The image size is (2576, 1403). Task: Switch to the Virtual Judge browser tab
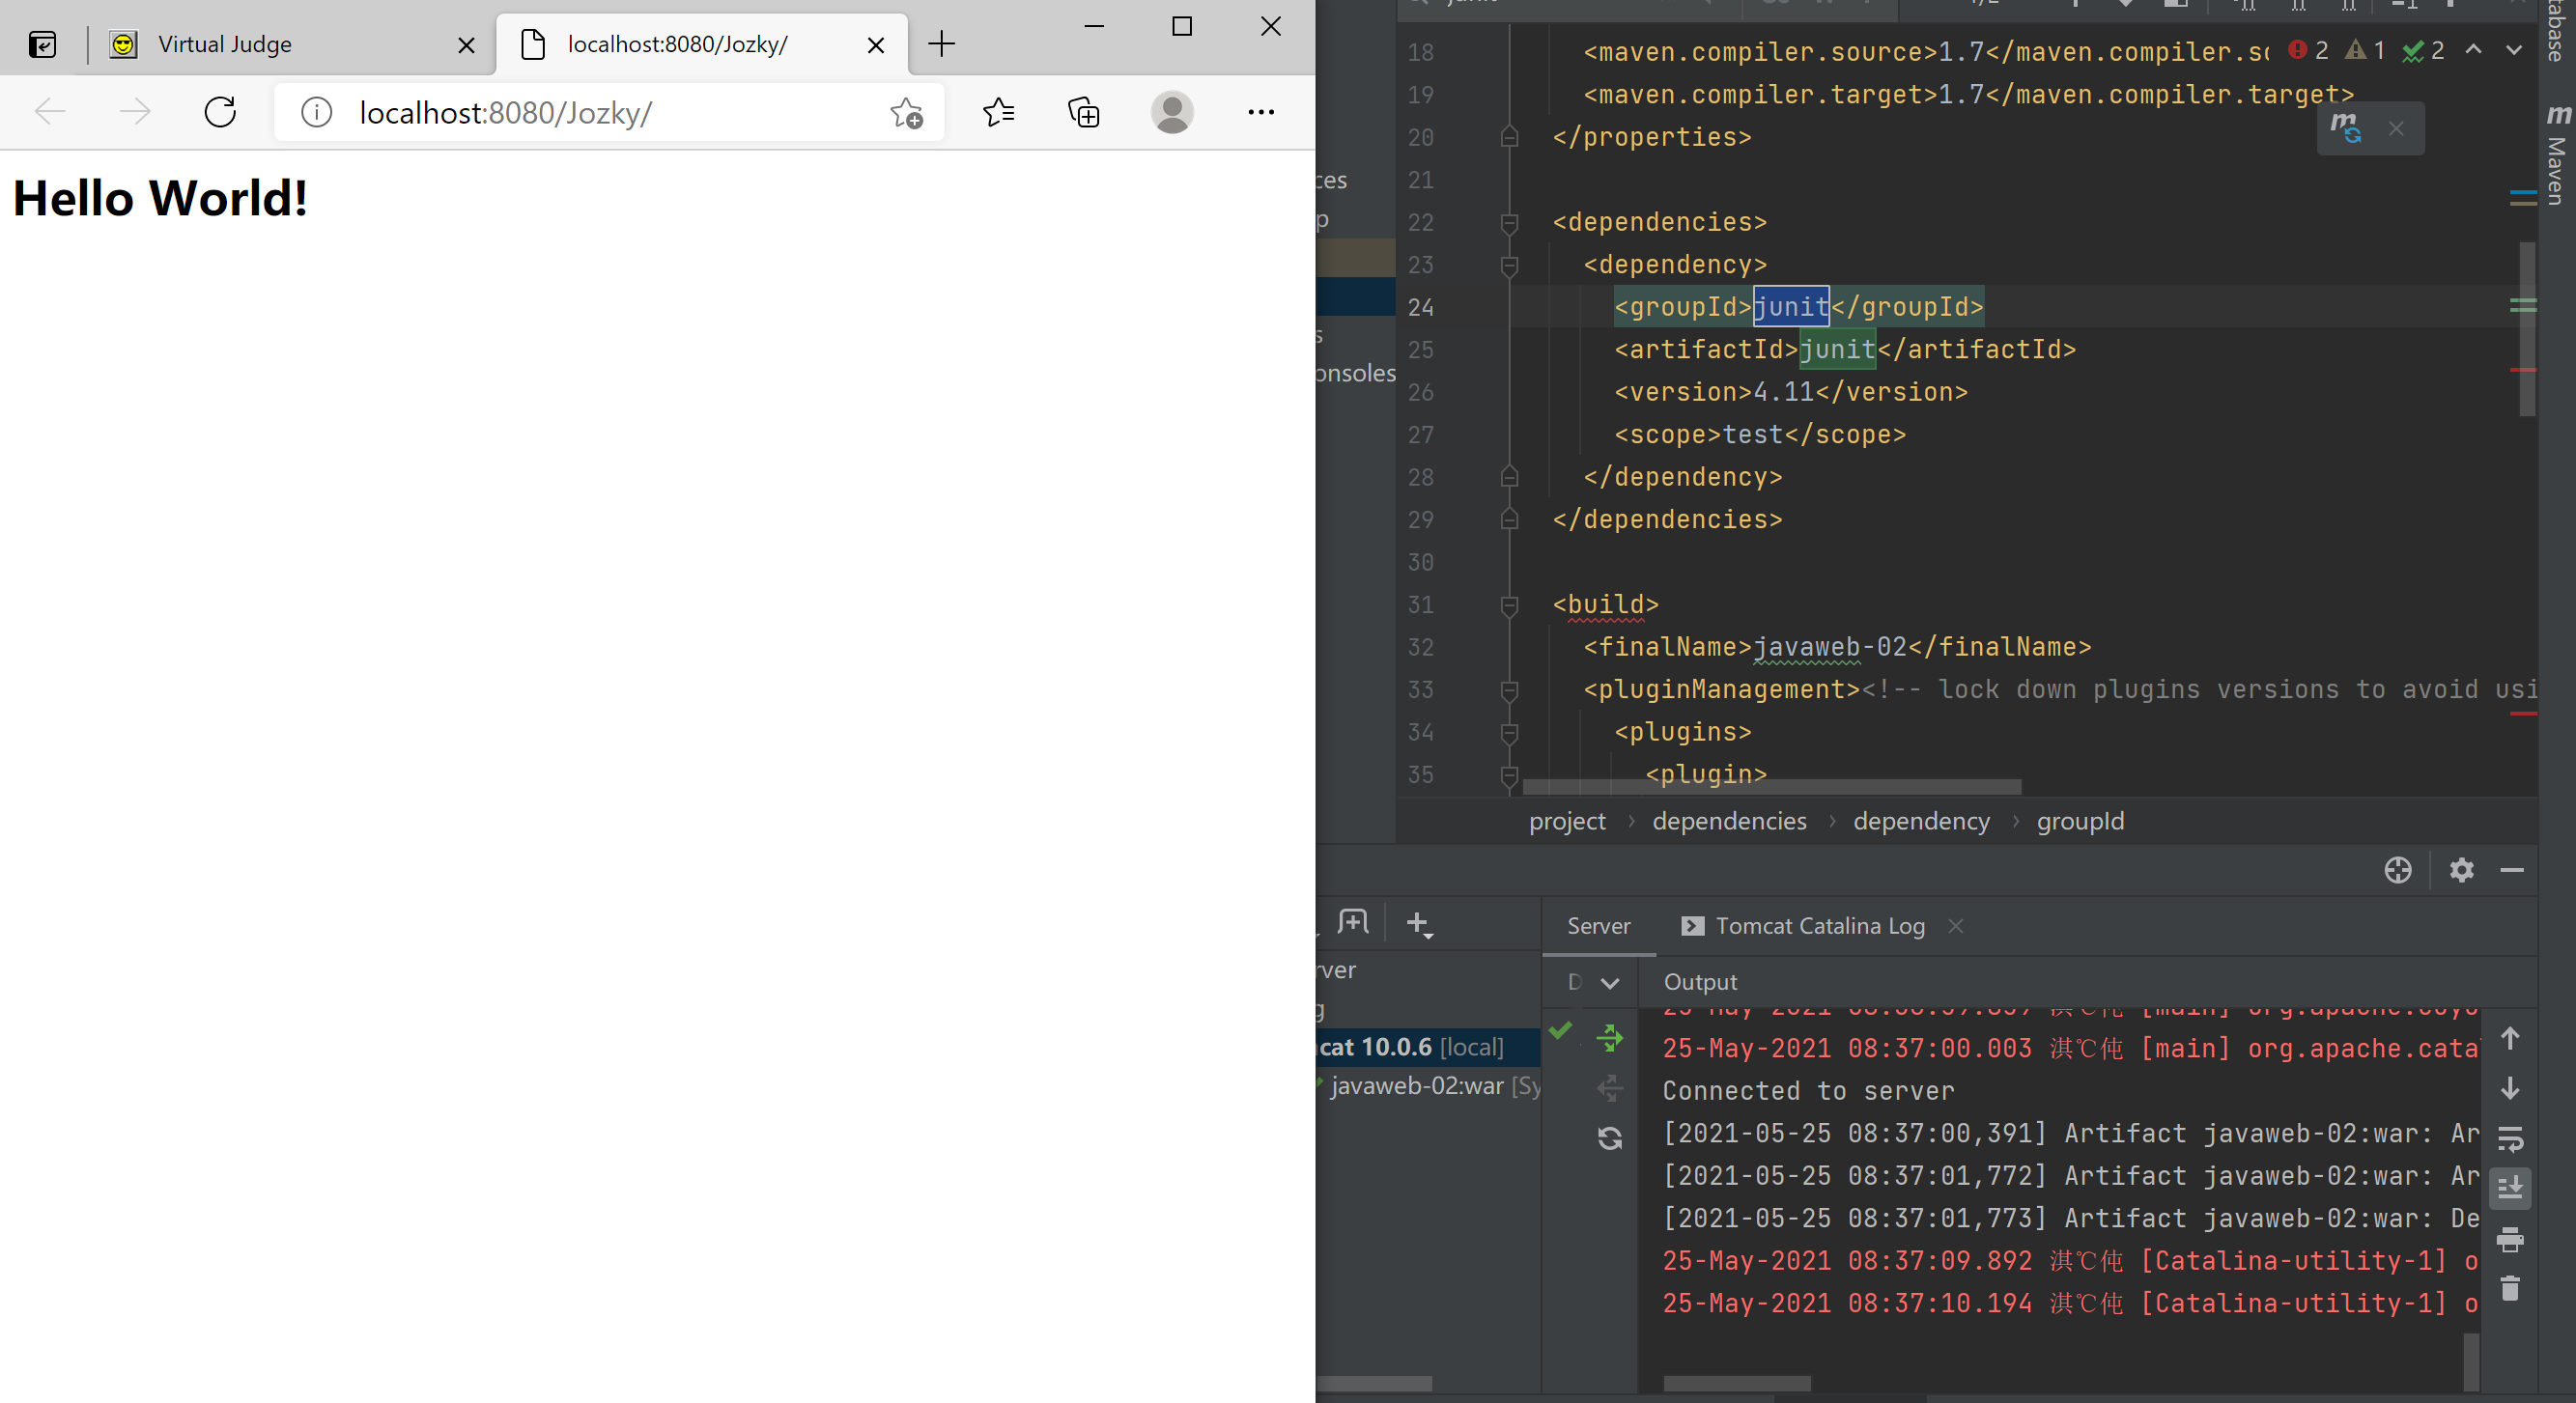pos(226,44)
